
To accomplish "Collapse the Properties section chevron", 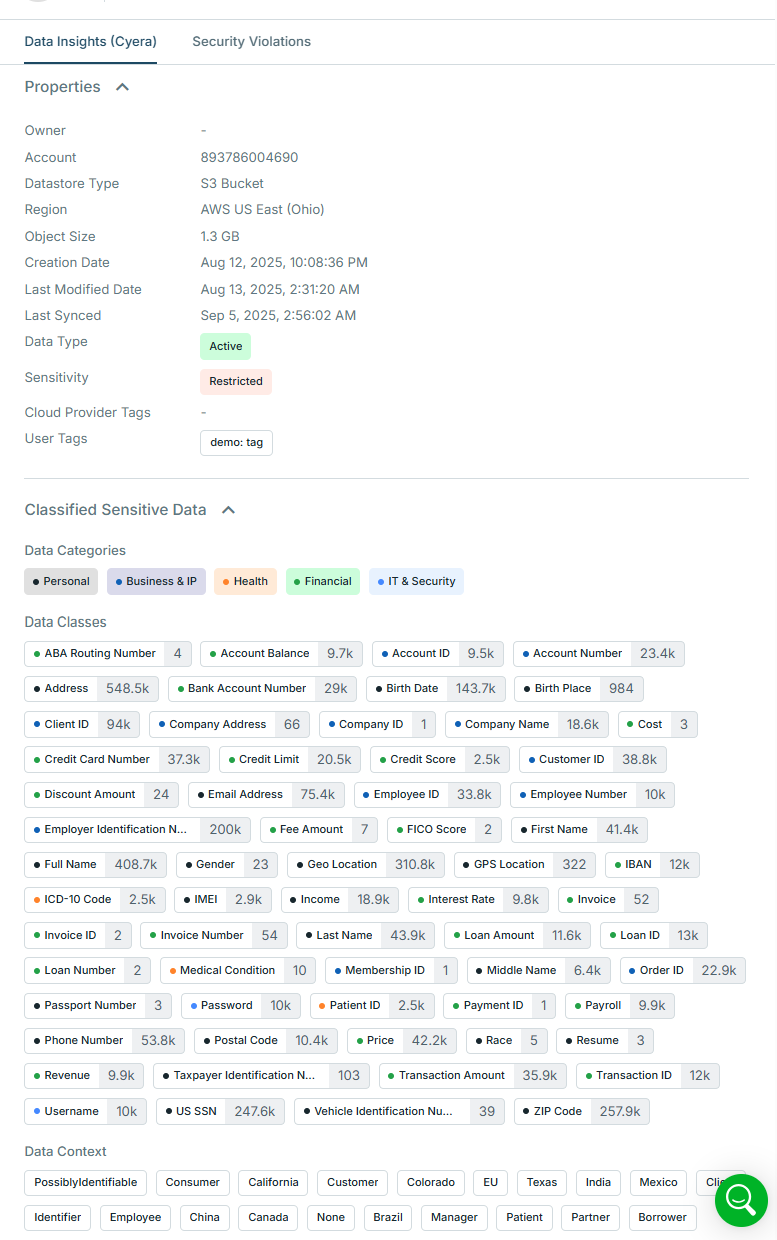I will tap(123, 87).
